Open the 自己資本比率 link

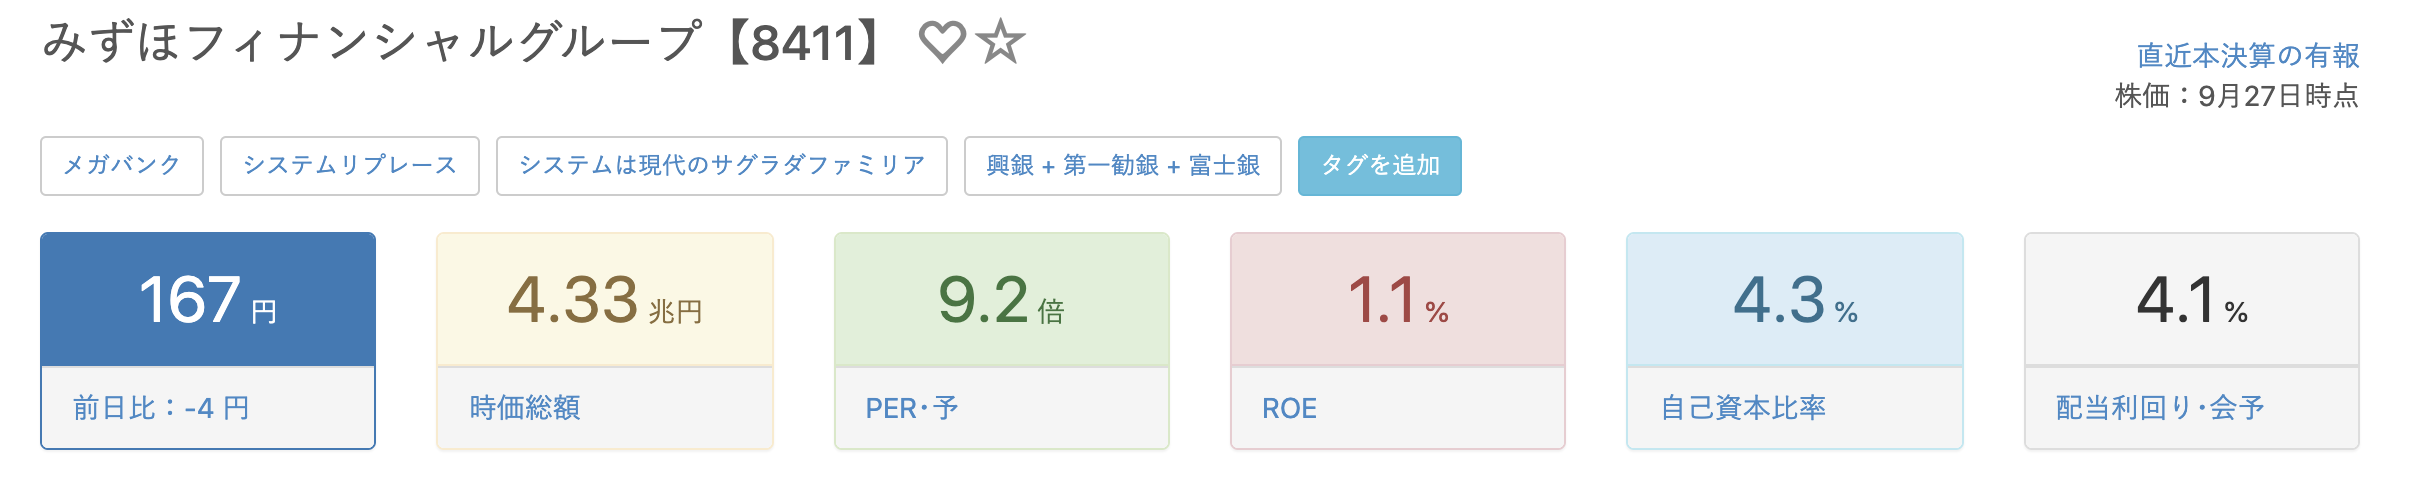pos(1743,408)
